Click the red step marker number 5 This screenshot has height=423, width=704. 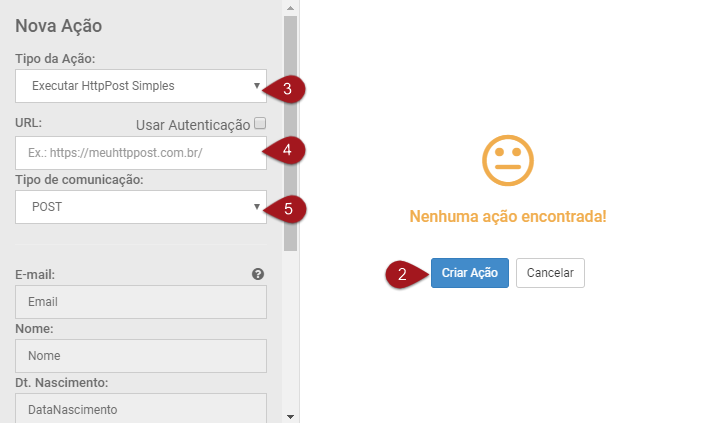point(286,209)
